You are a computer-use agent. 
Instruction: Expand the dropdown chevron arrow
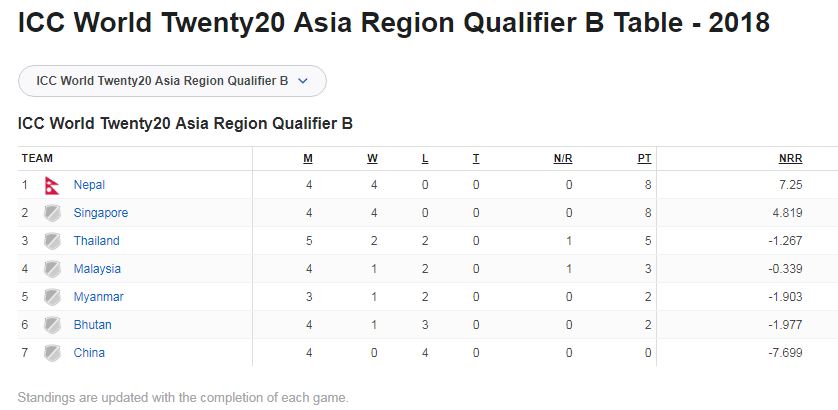(x=302, y=81)
